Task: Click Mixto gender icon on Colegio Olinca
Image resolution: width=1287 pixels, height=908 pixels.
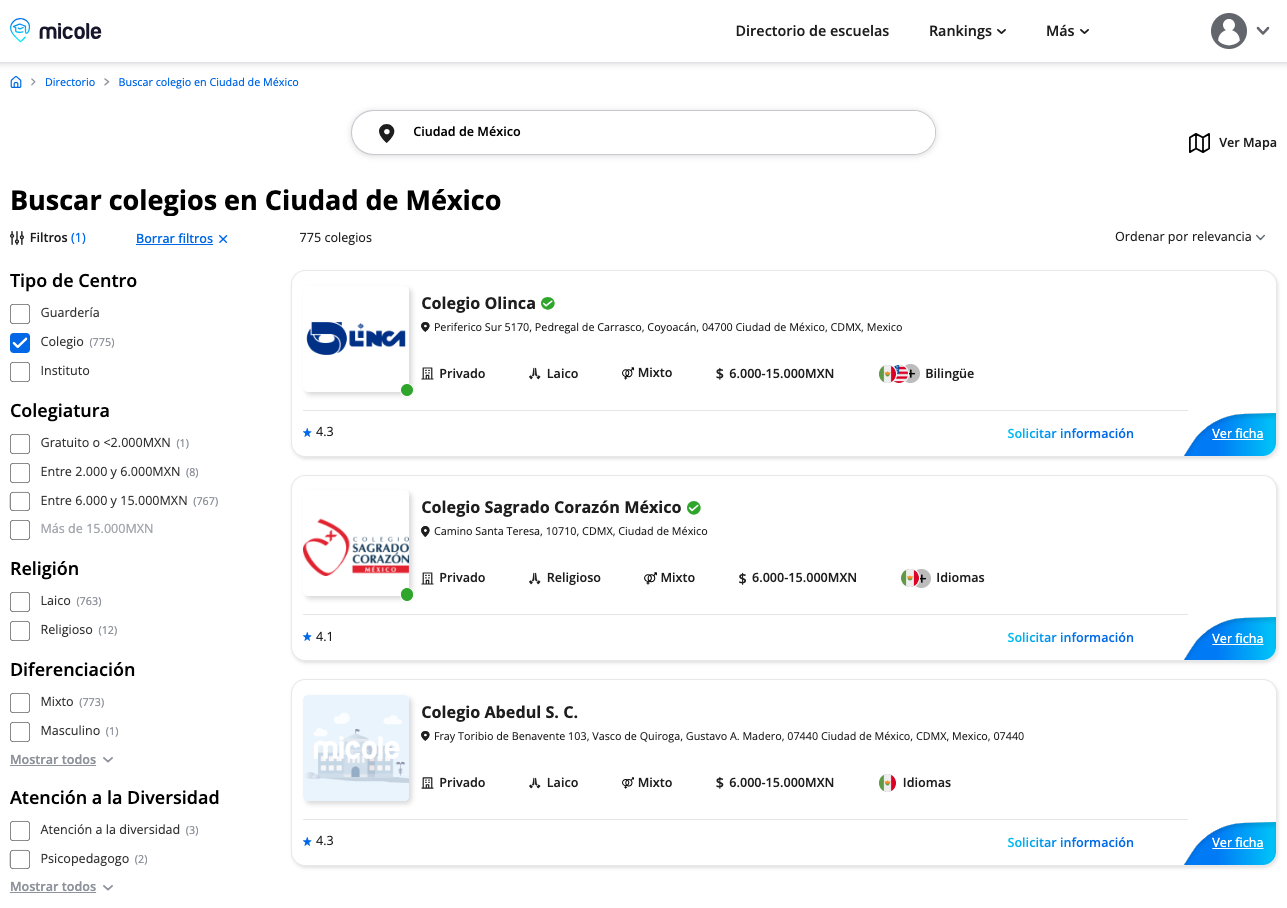Action: click(x=628, y=373)
